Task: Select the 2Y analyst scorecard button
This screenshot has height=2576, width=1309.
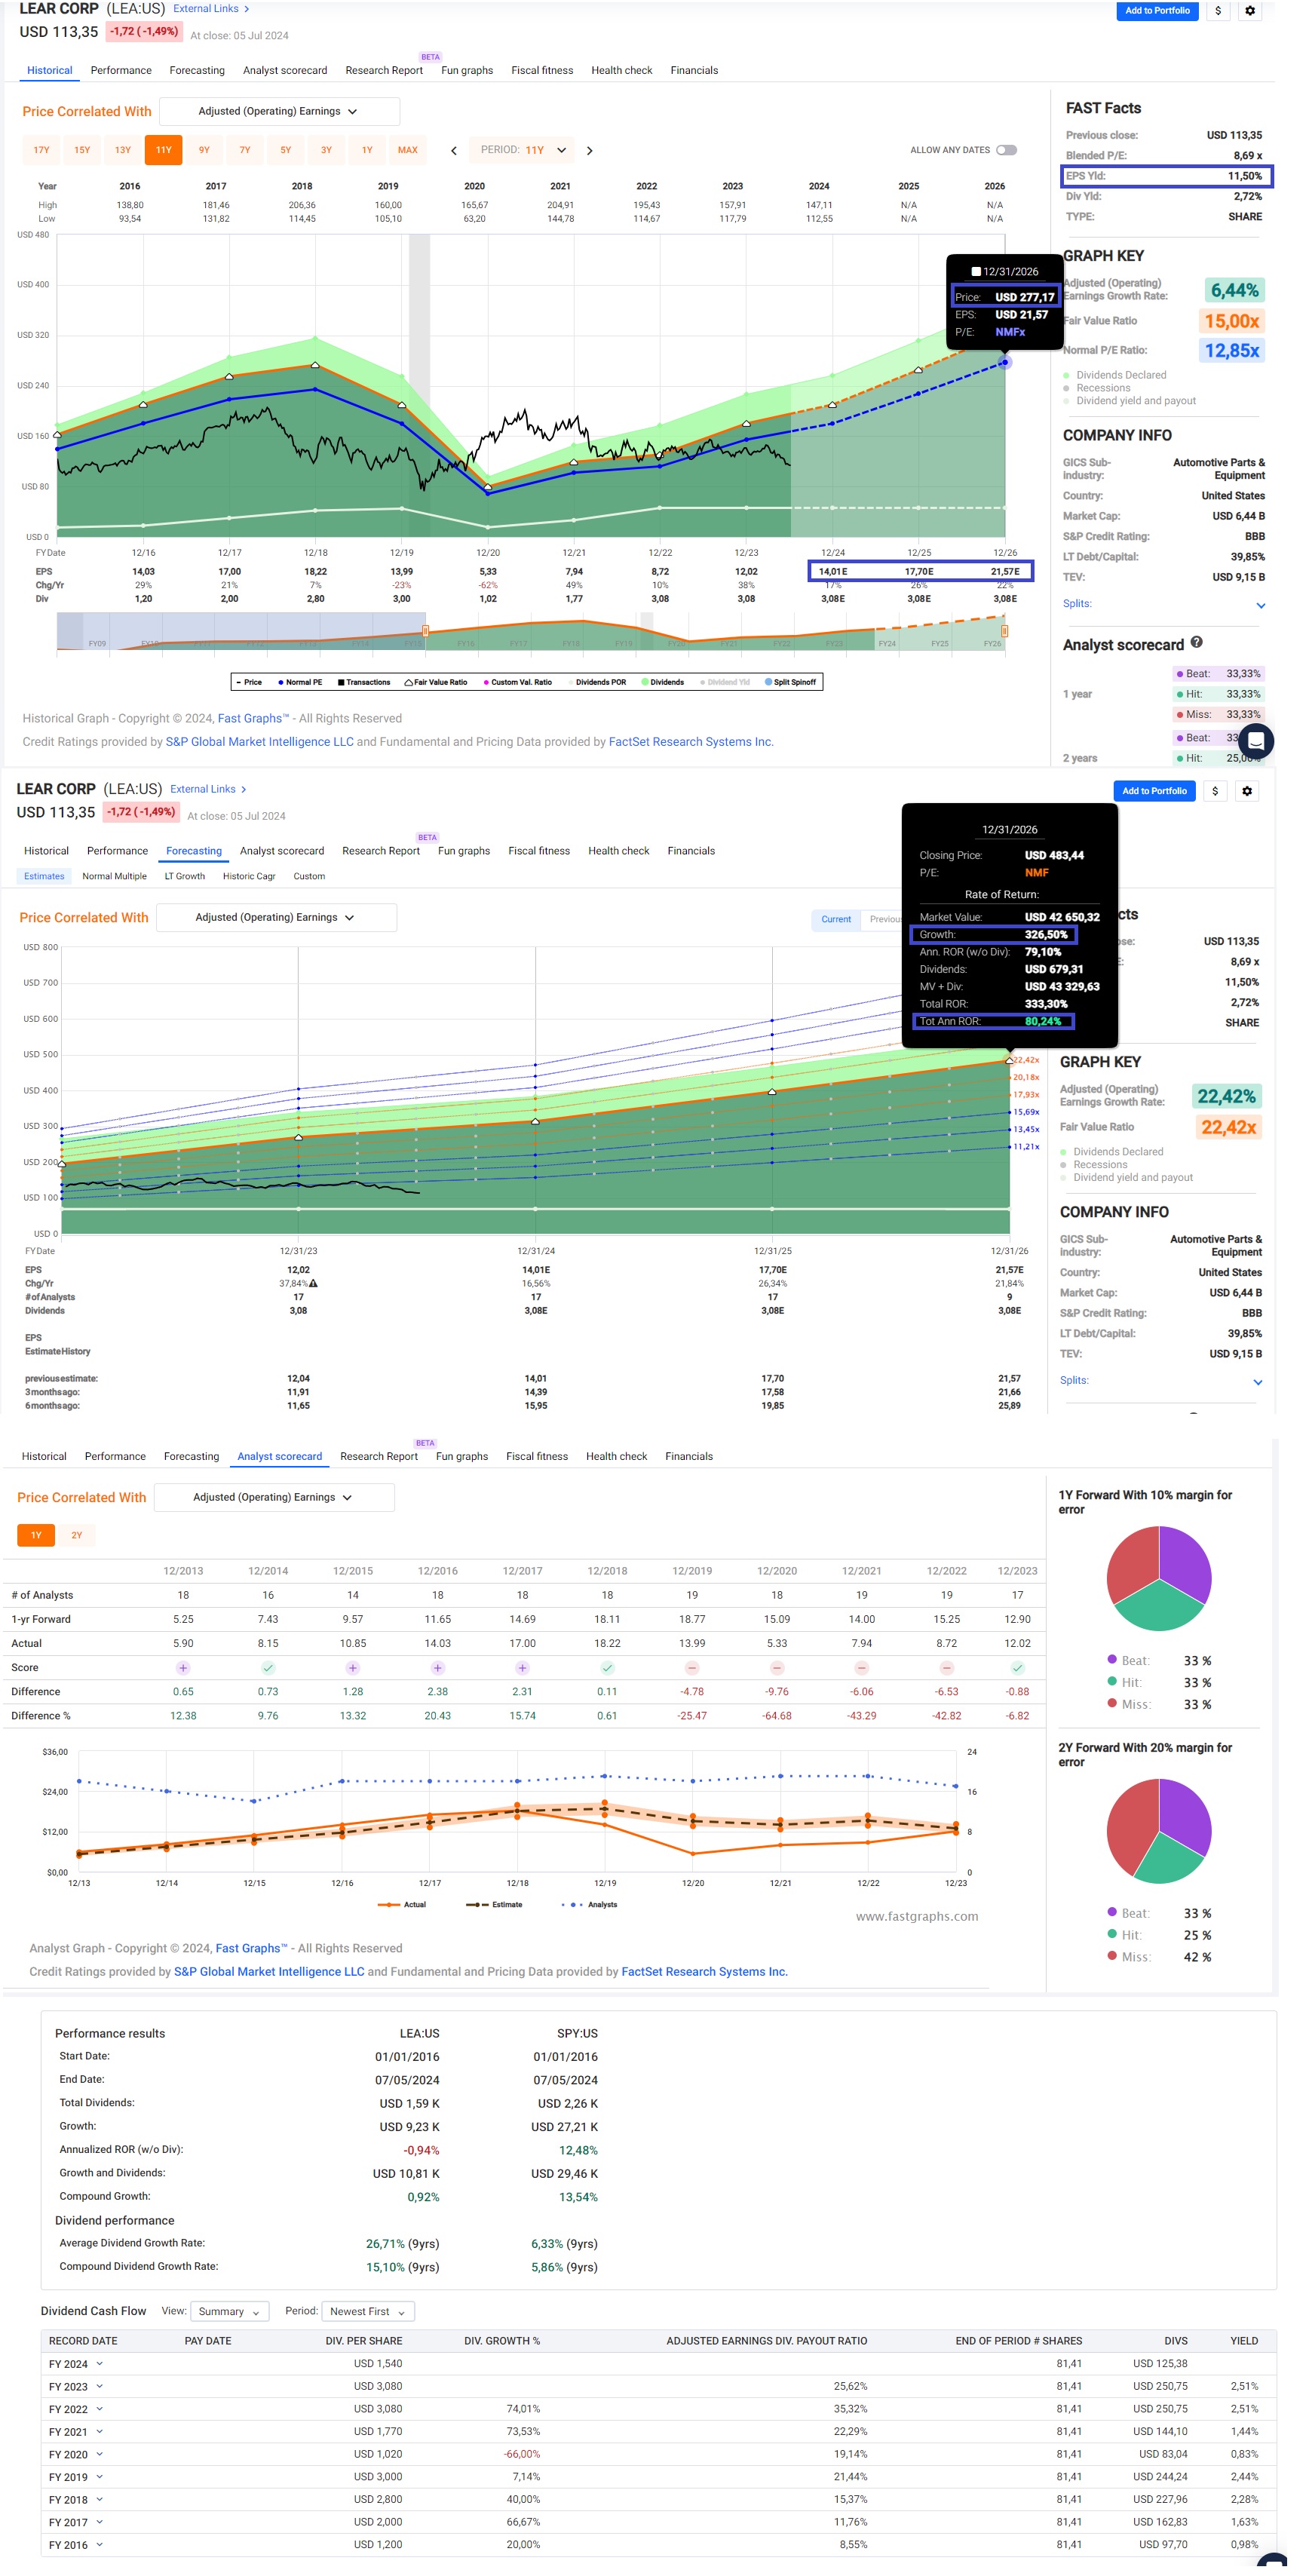Action: point(77,1535)
